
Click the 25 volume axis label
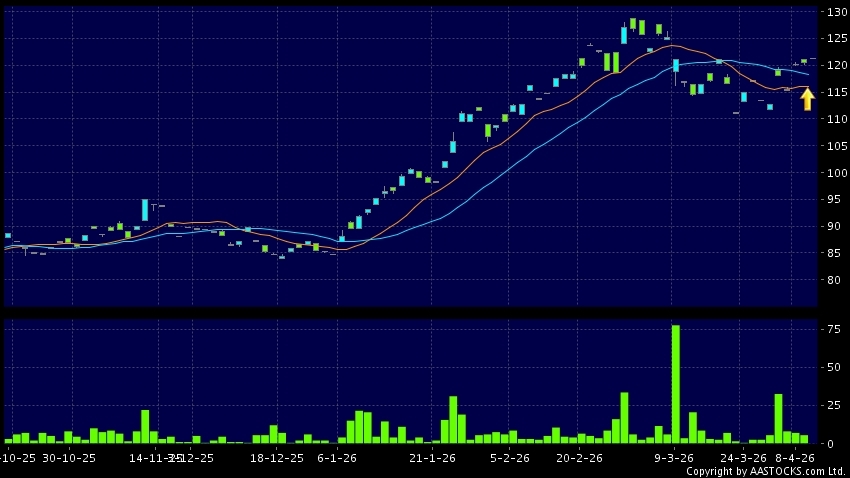click(x=832, y=405)
